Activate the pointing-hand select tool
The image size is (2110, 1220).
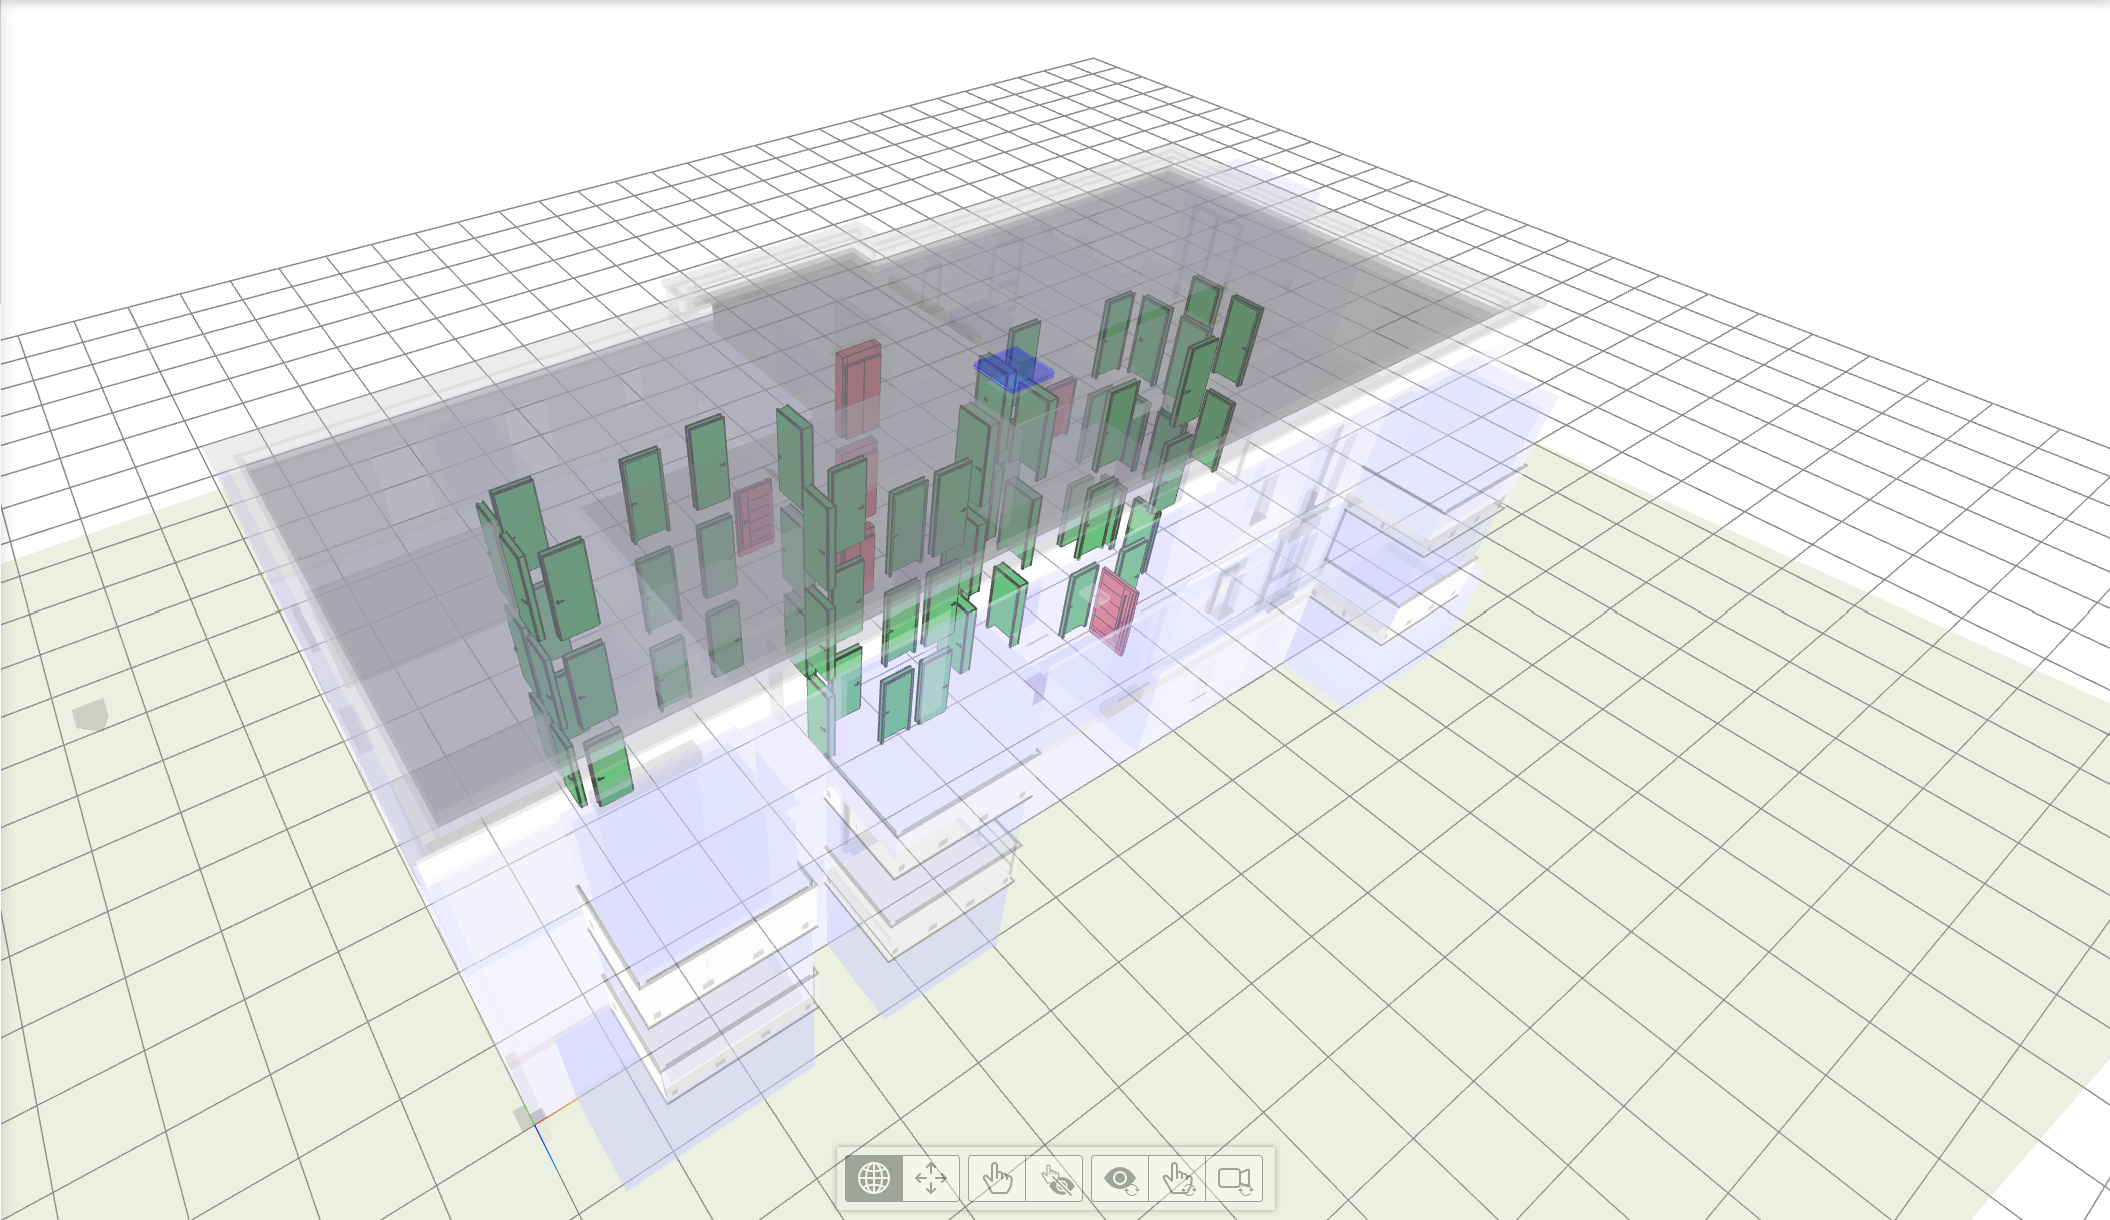point(997,1178)
